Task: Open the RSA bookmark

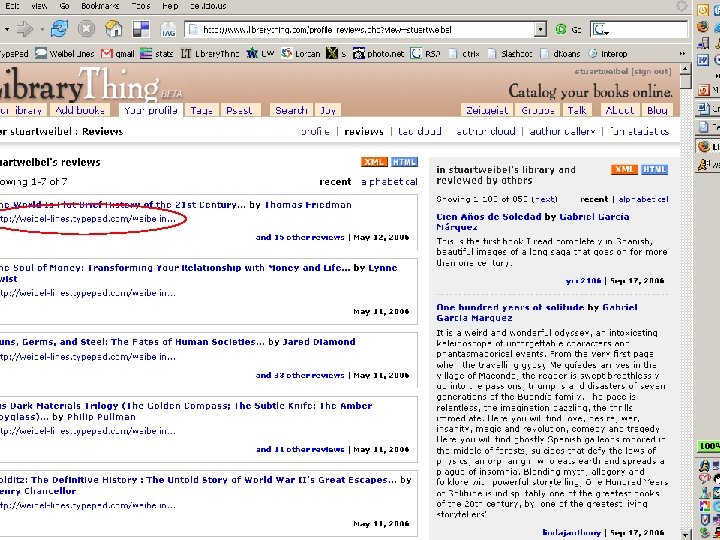Action: point(425,54)
